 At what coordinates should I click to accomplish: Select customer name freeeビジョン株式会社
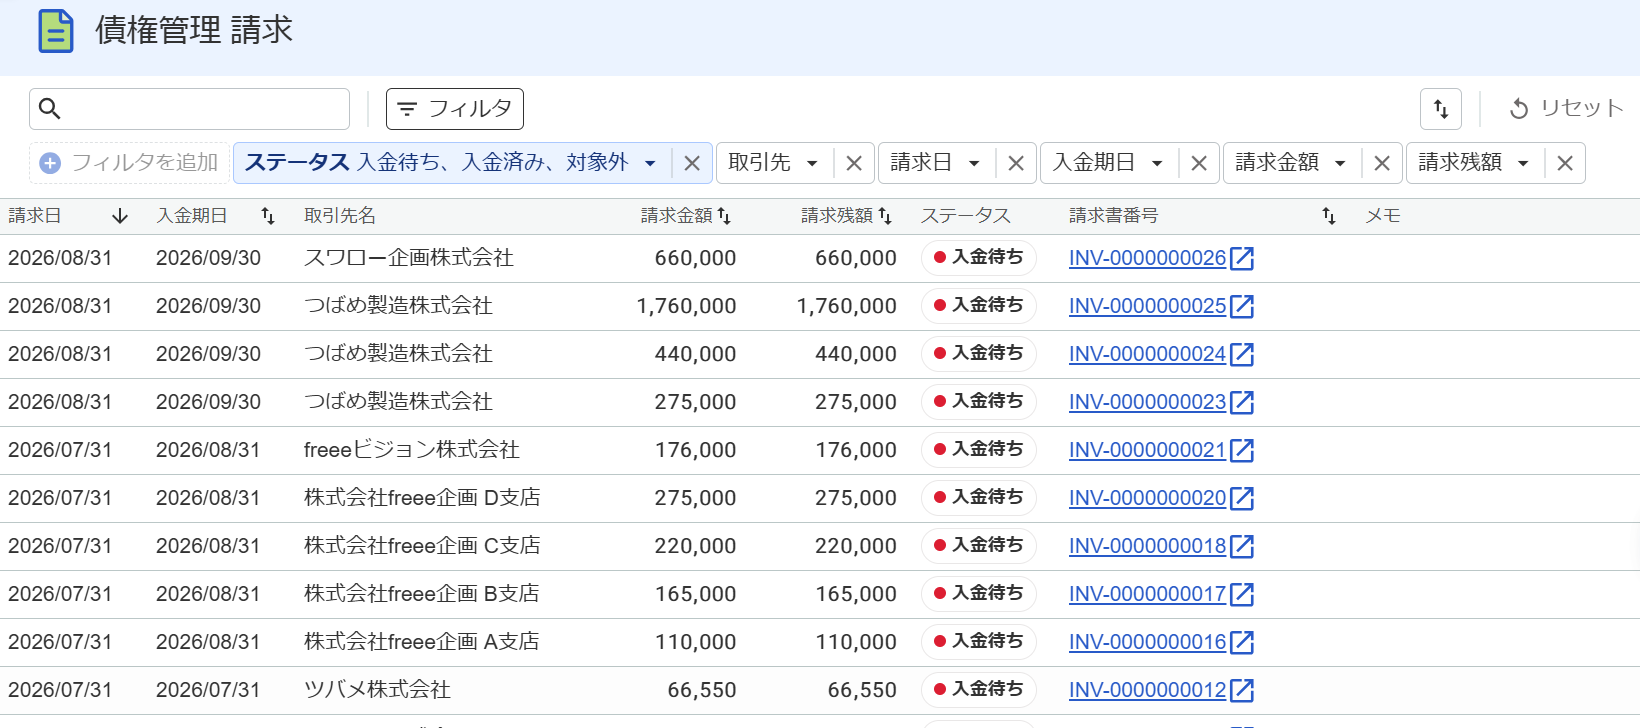(x=412, y=450)
